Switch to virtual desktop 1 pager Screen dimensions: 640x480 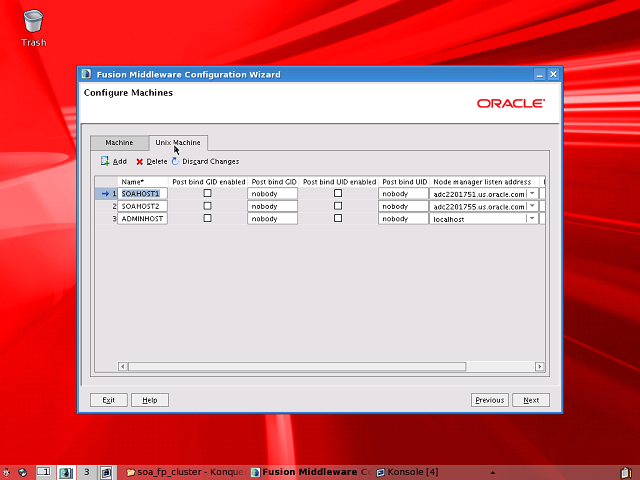tap(44, 472)
